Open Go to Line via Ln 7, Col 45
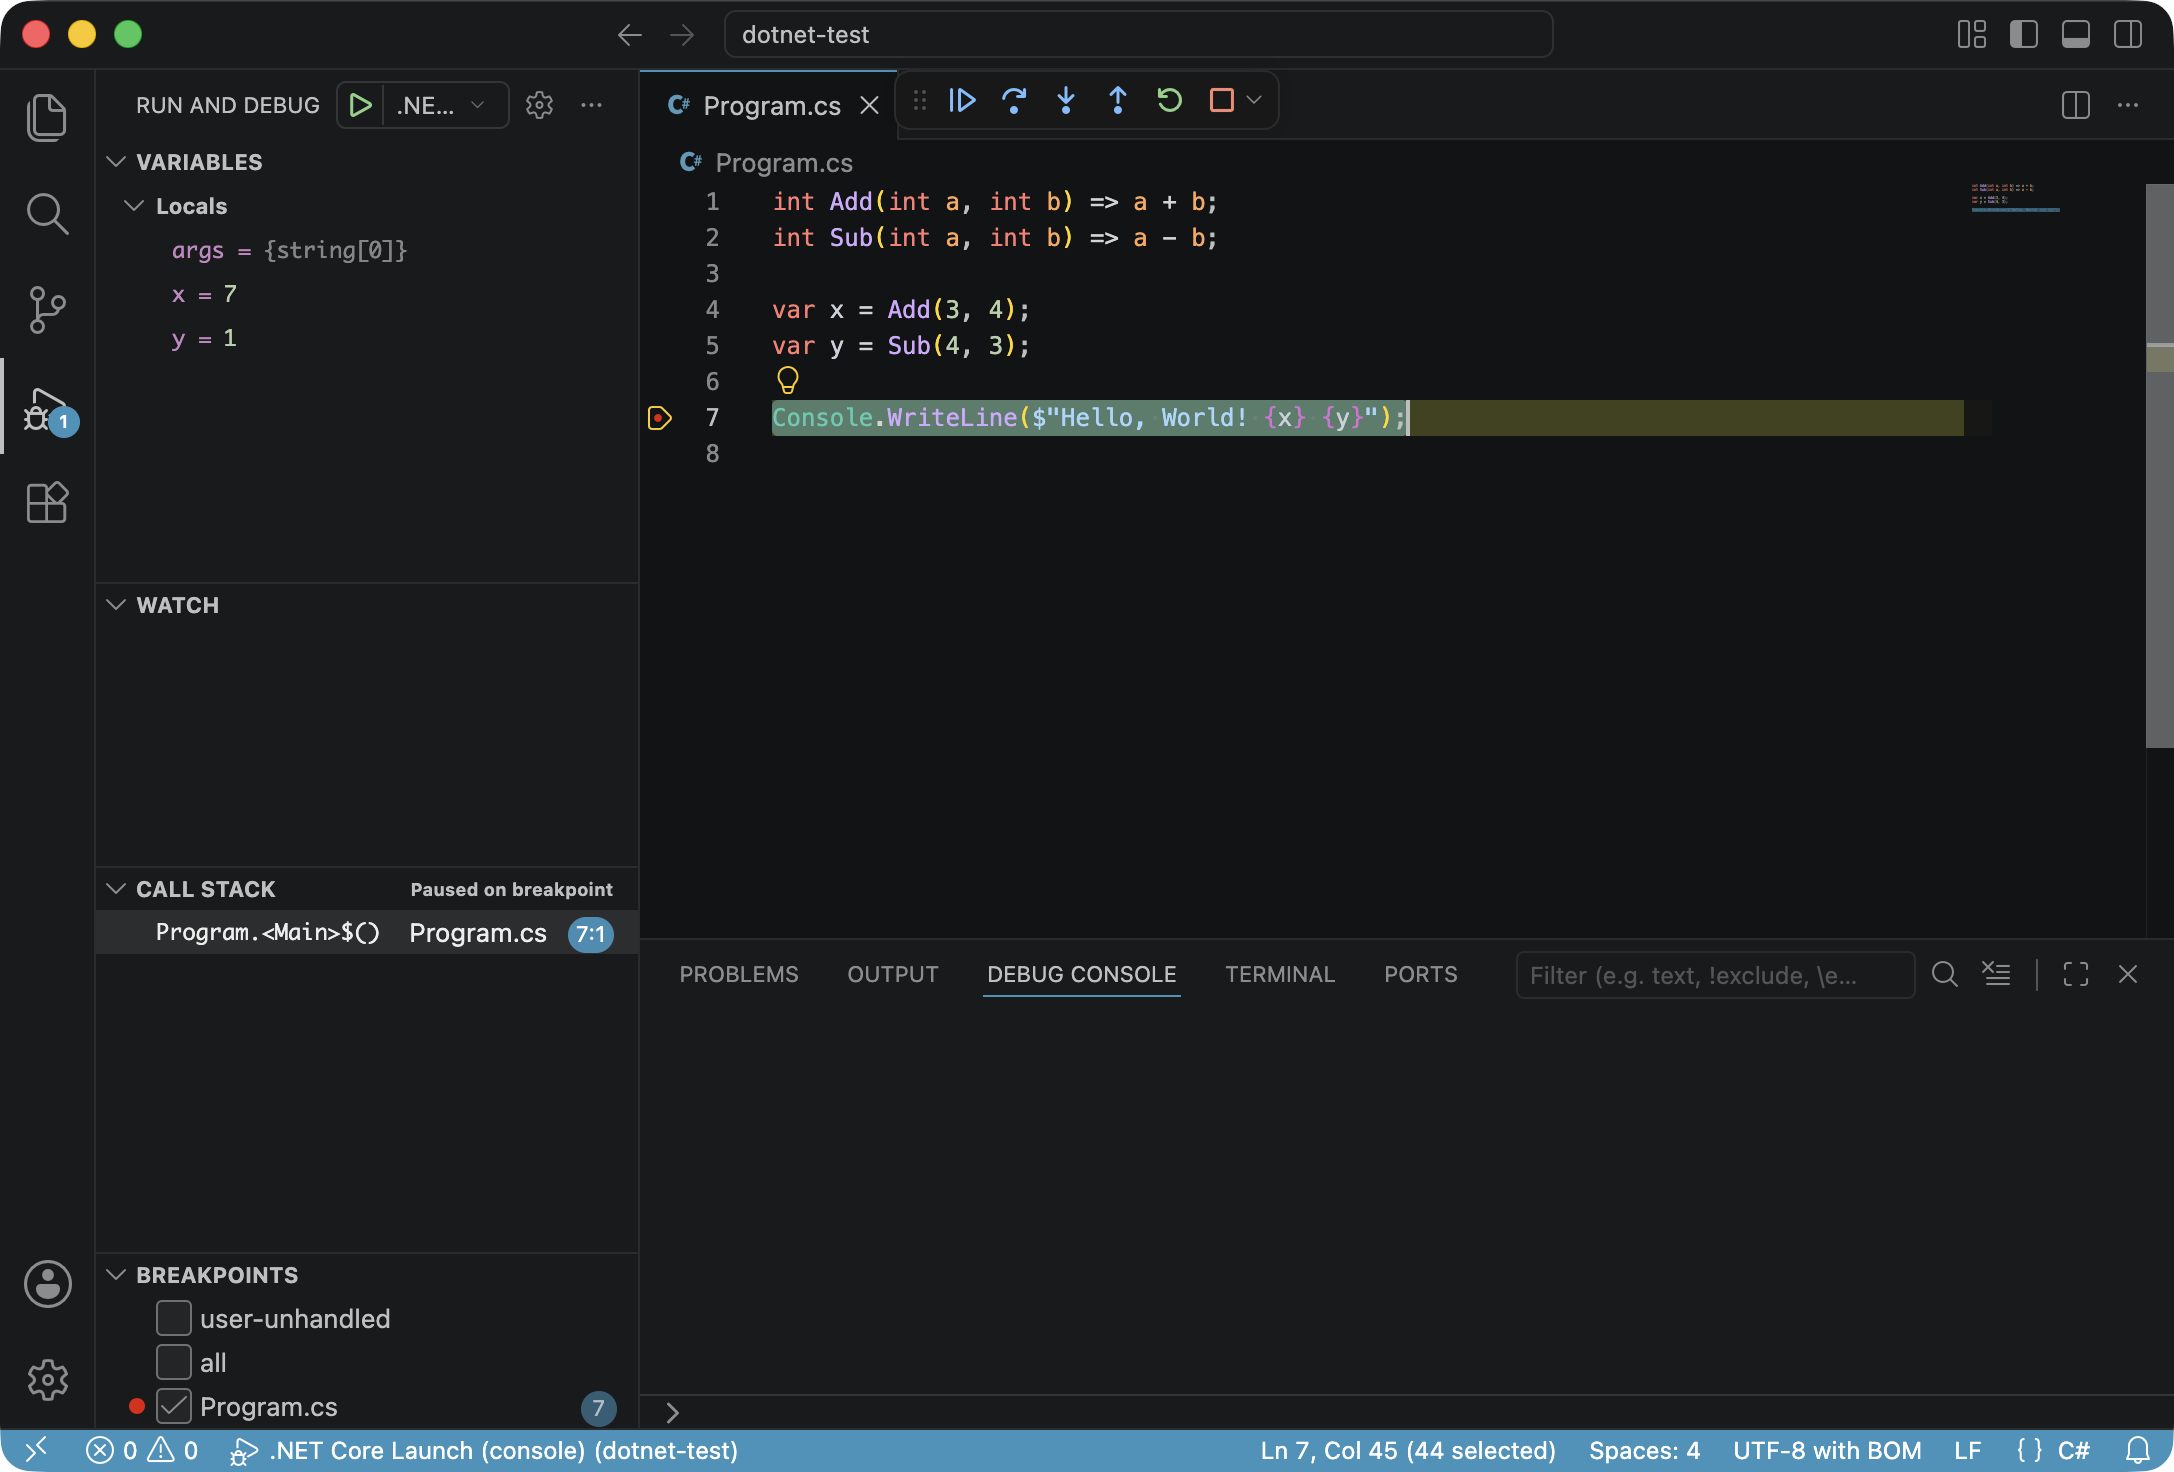2174x1472 pixels. point(1408,1450)
